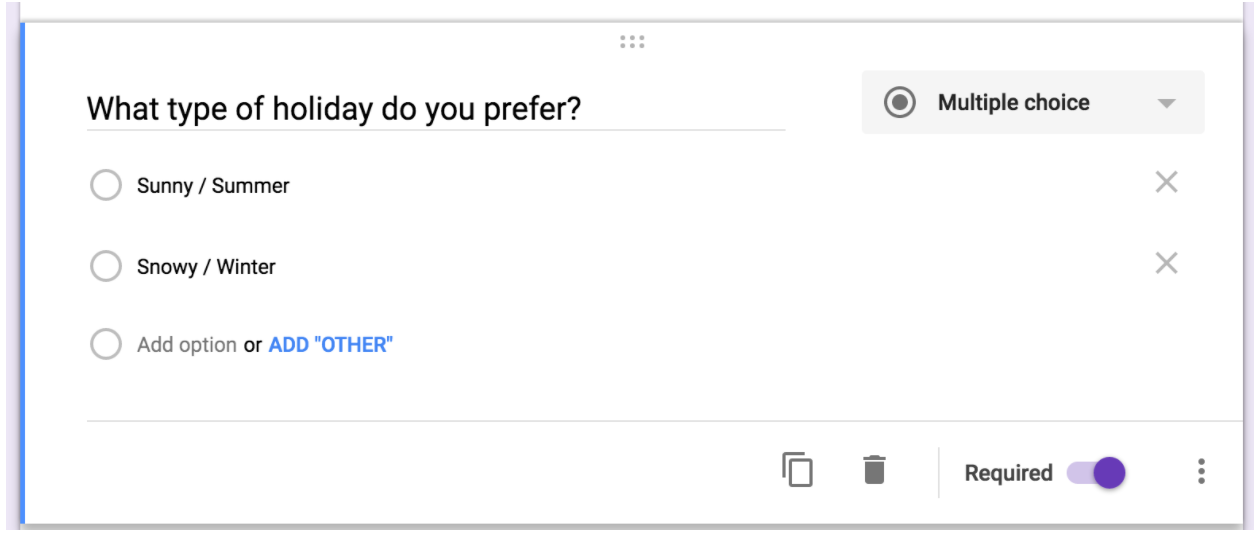
Task: Grab the six-dot drag handle at top
Action: coord(632,42)
